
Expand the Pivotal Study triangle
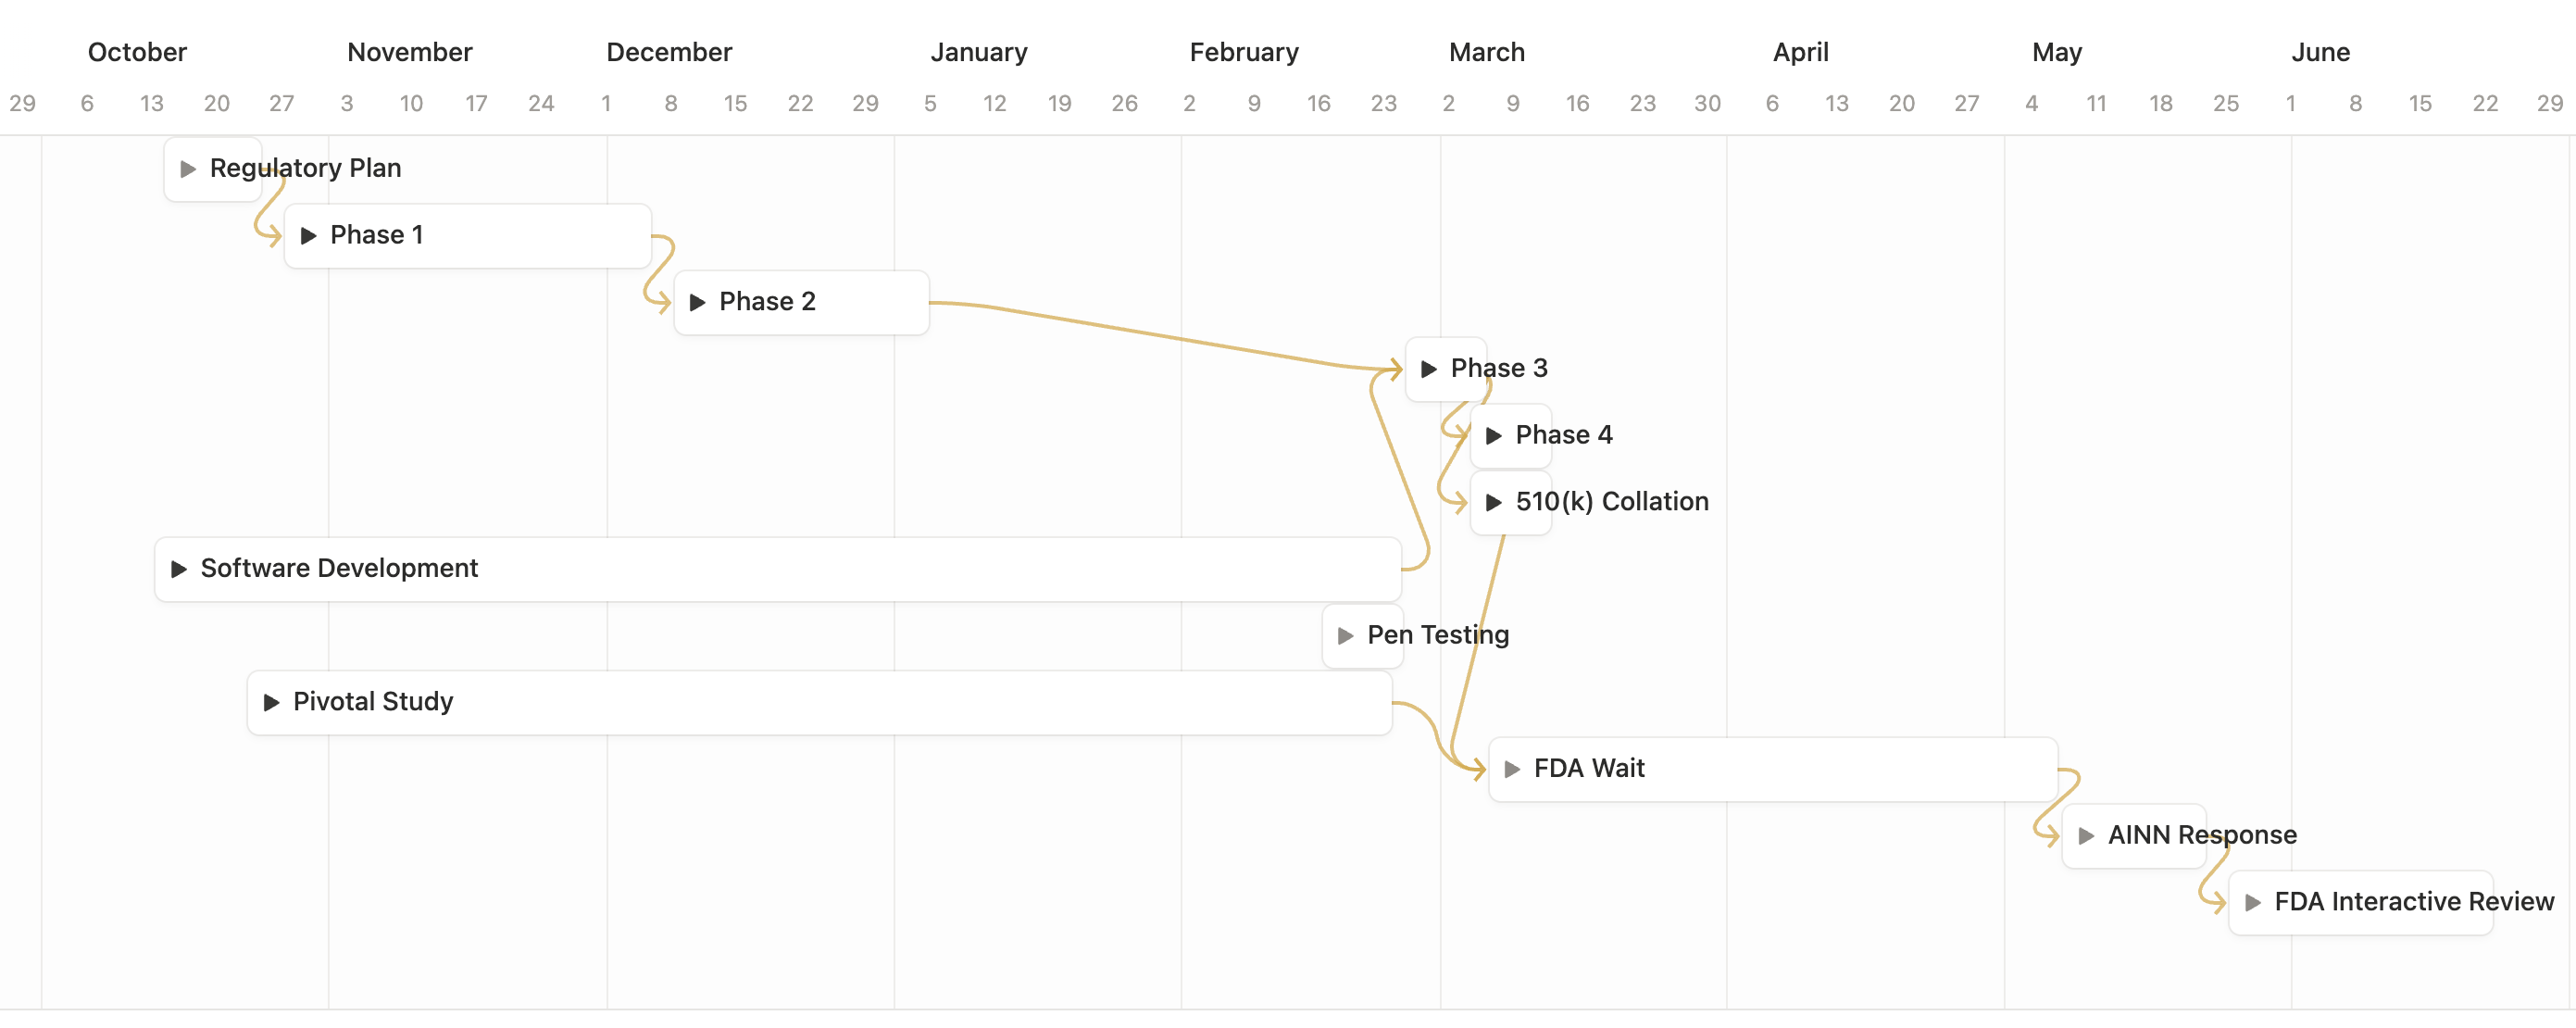click(271, 702)
